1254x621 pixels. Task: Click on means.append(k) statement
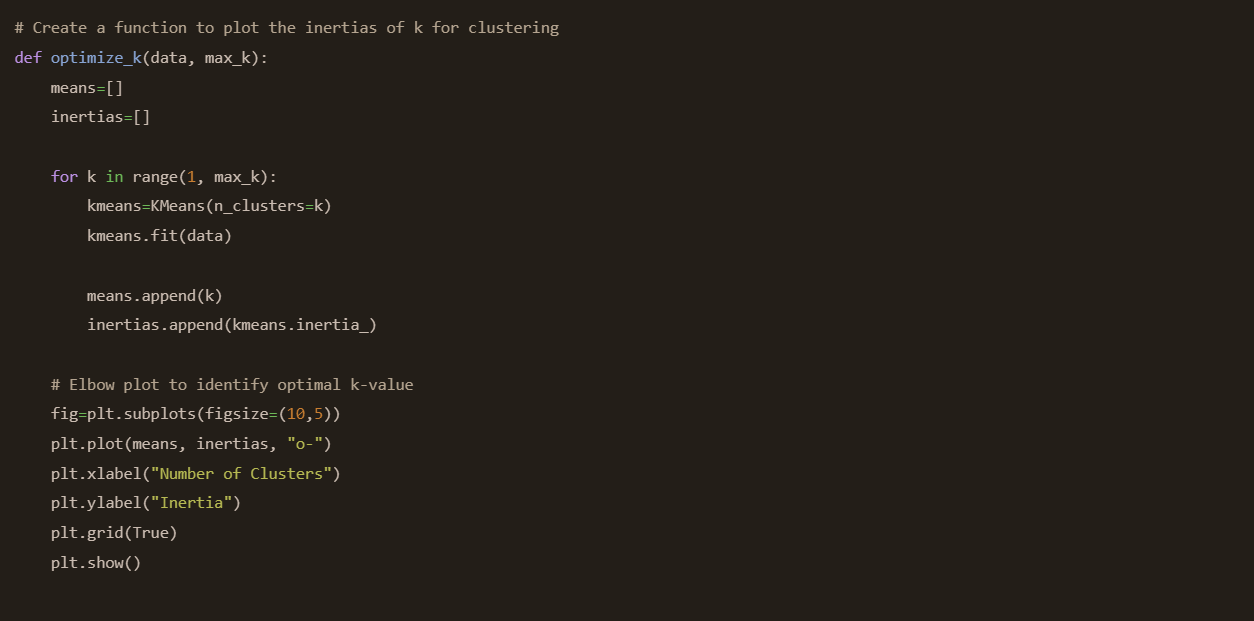[x=155, y=296]
